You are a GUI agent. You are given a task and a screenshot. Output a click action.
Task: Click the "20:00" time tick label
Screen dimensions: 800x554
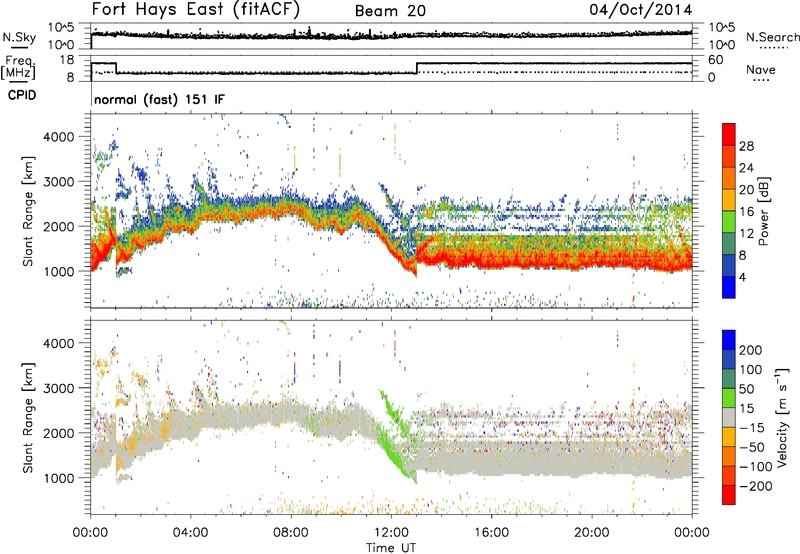(592, 533)
